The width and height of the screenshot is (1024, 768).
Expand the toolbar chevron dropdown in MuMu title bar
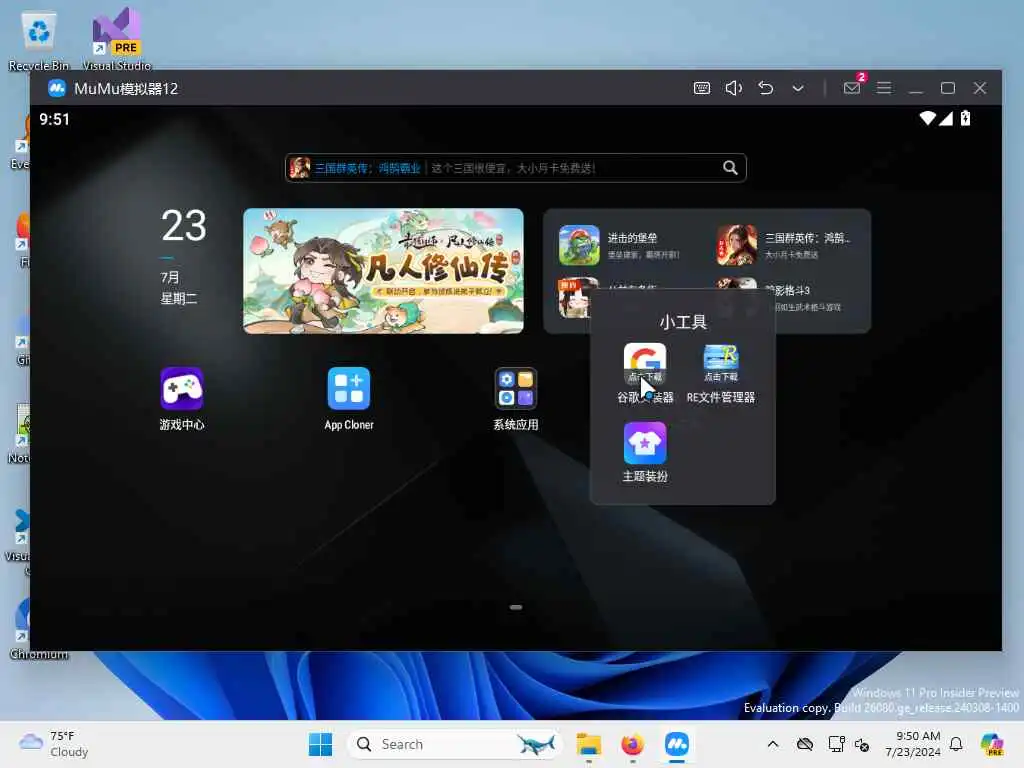point(798,89)
